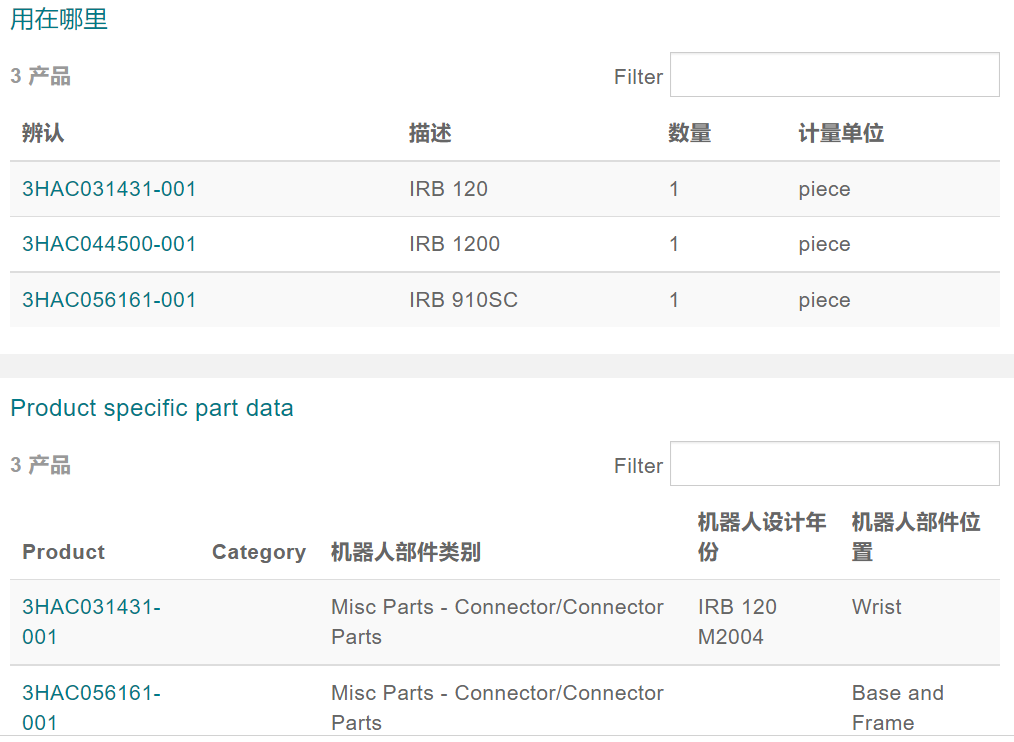Open link 3HAC031431-001 in 用在哪里 table
Screen dimensions: 1014x742
109,189
